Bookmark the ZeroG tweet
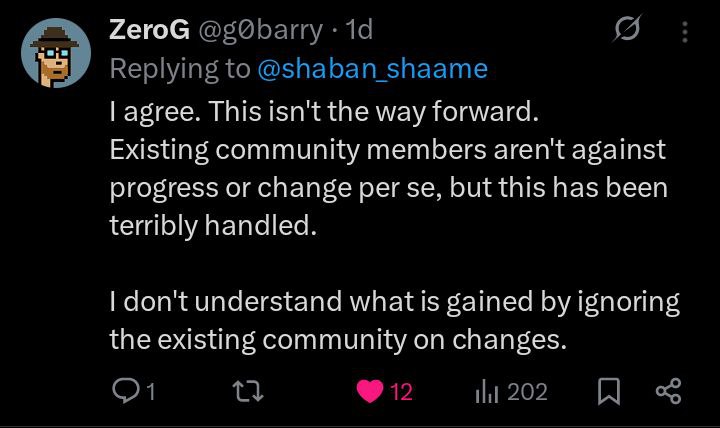The image size is (720, 428). 607,392
